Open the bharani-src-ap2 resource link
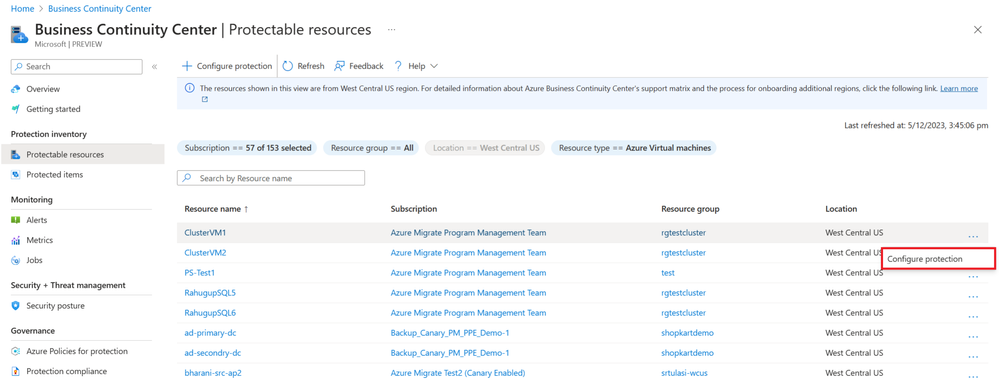The height and width of the screenshot is (389, 999). tap(213, 373)
